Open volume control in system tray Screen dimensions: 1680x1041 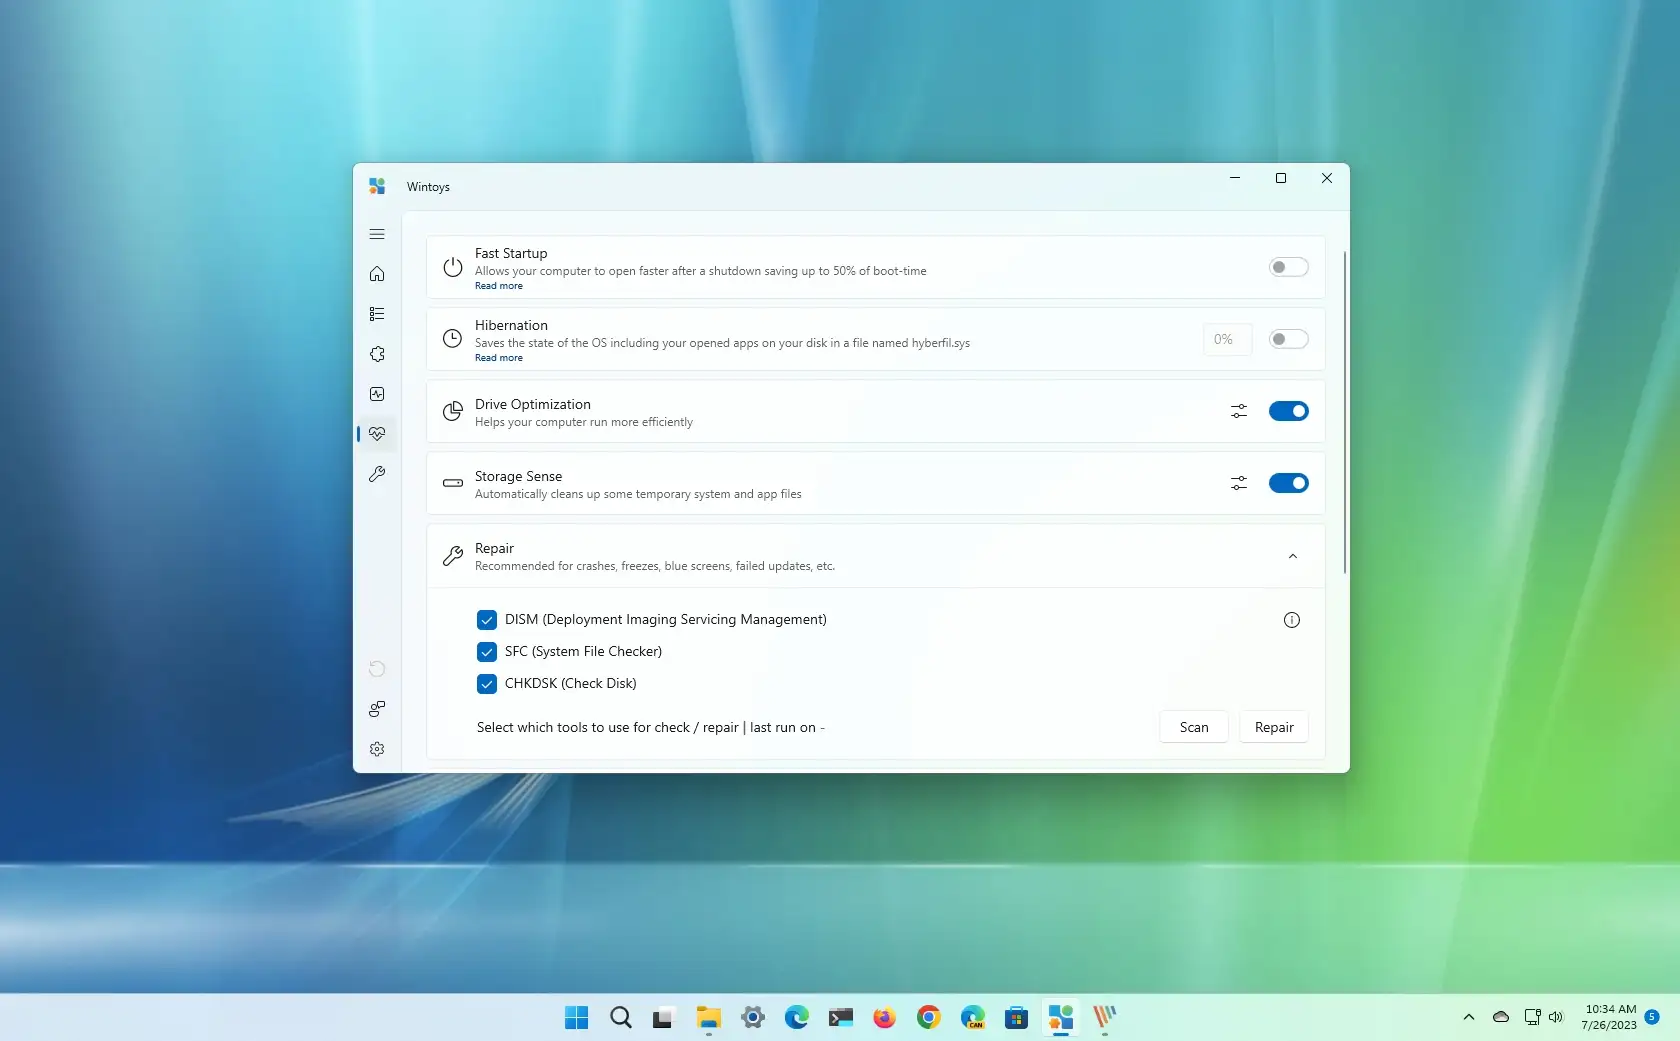pos(1556,1017)
